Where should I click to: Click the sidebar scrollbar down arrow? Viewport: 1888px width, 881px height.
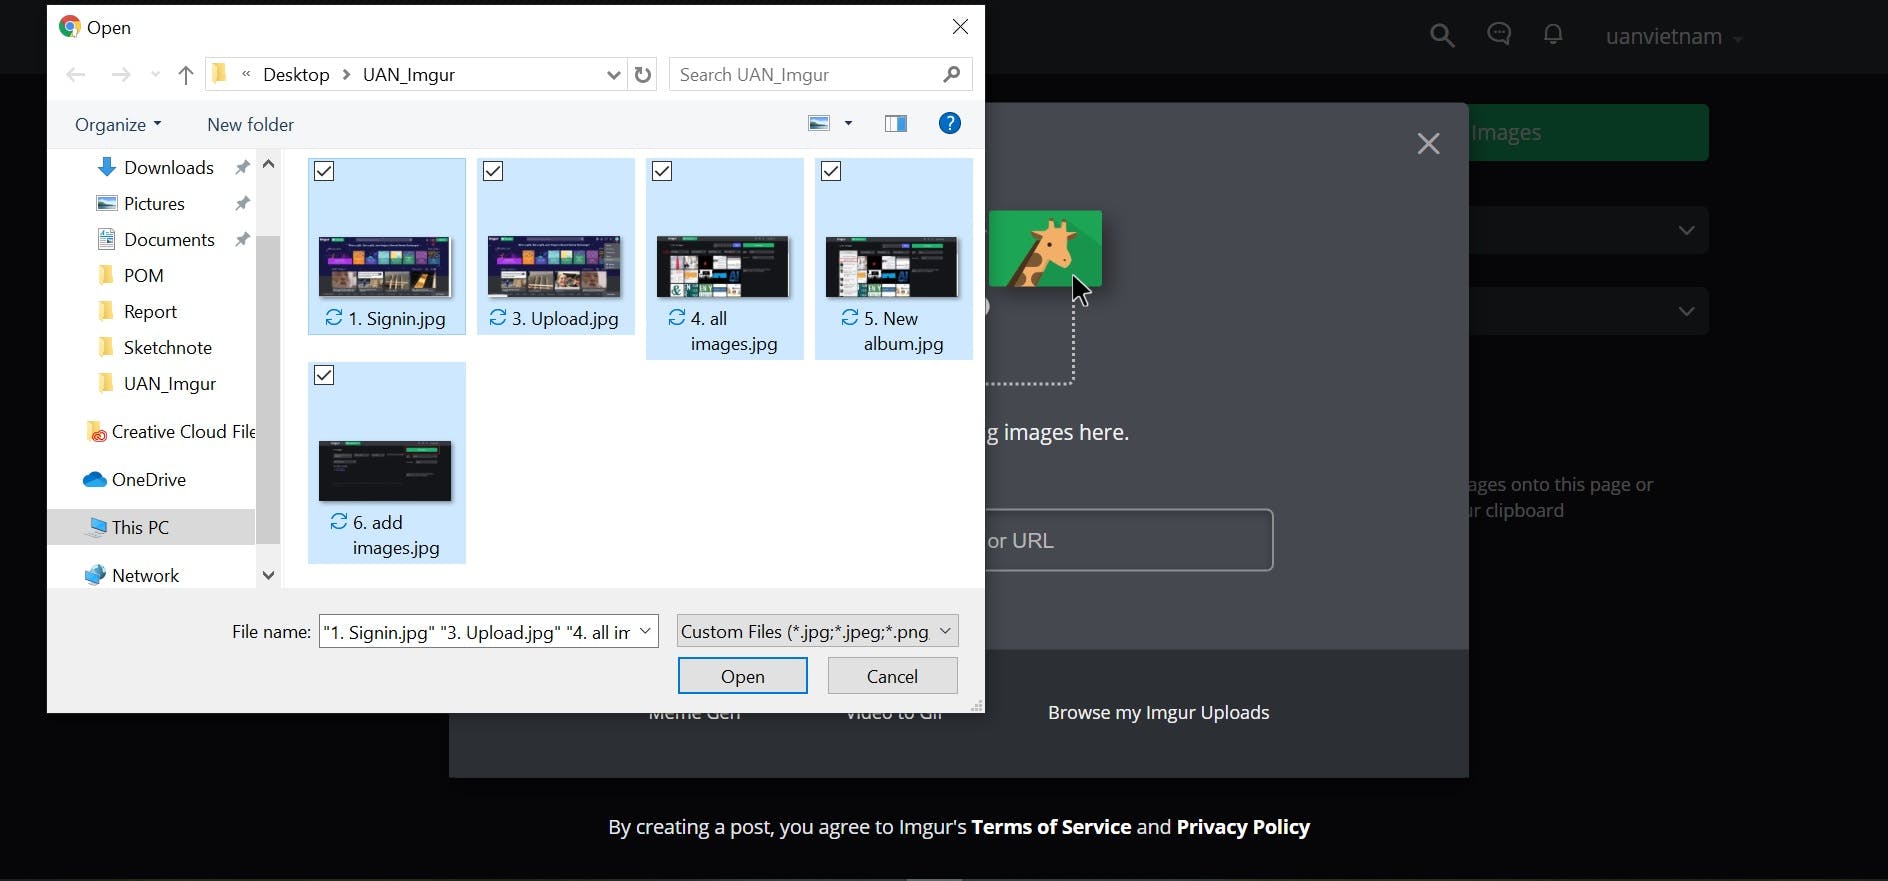click(268, 575)
